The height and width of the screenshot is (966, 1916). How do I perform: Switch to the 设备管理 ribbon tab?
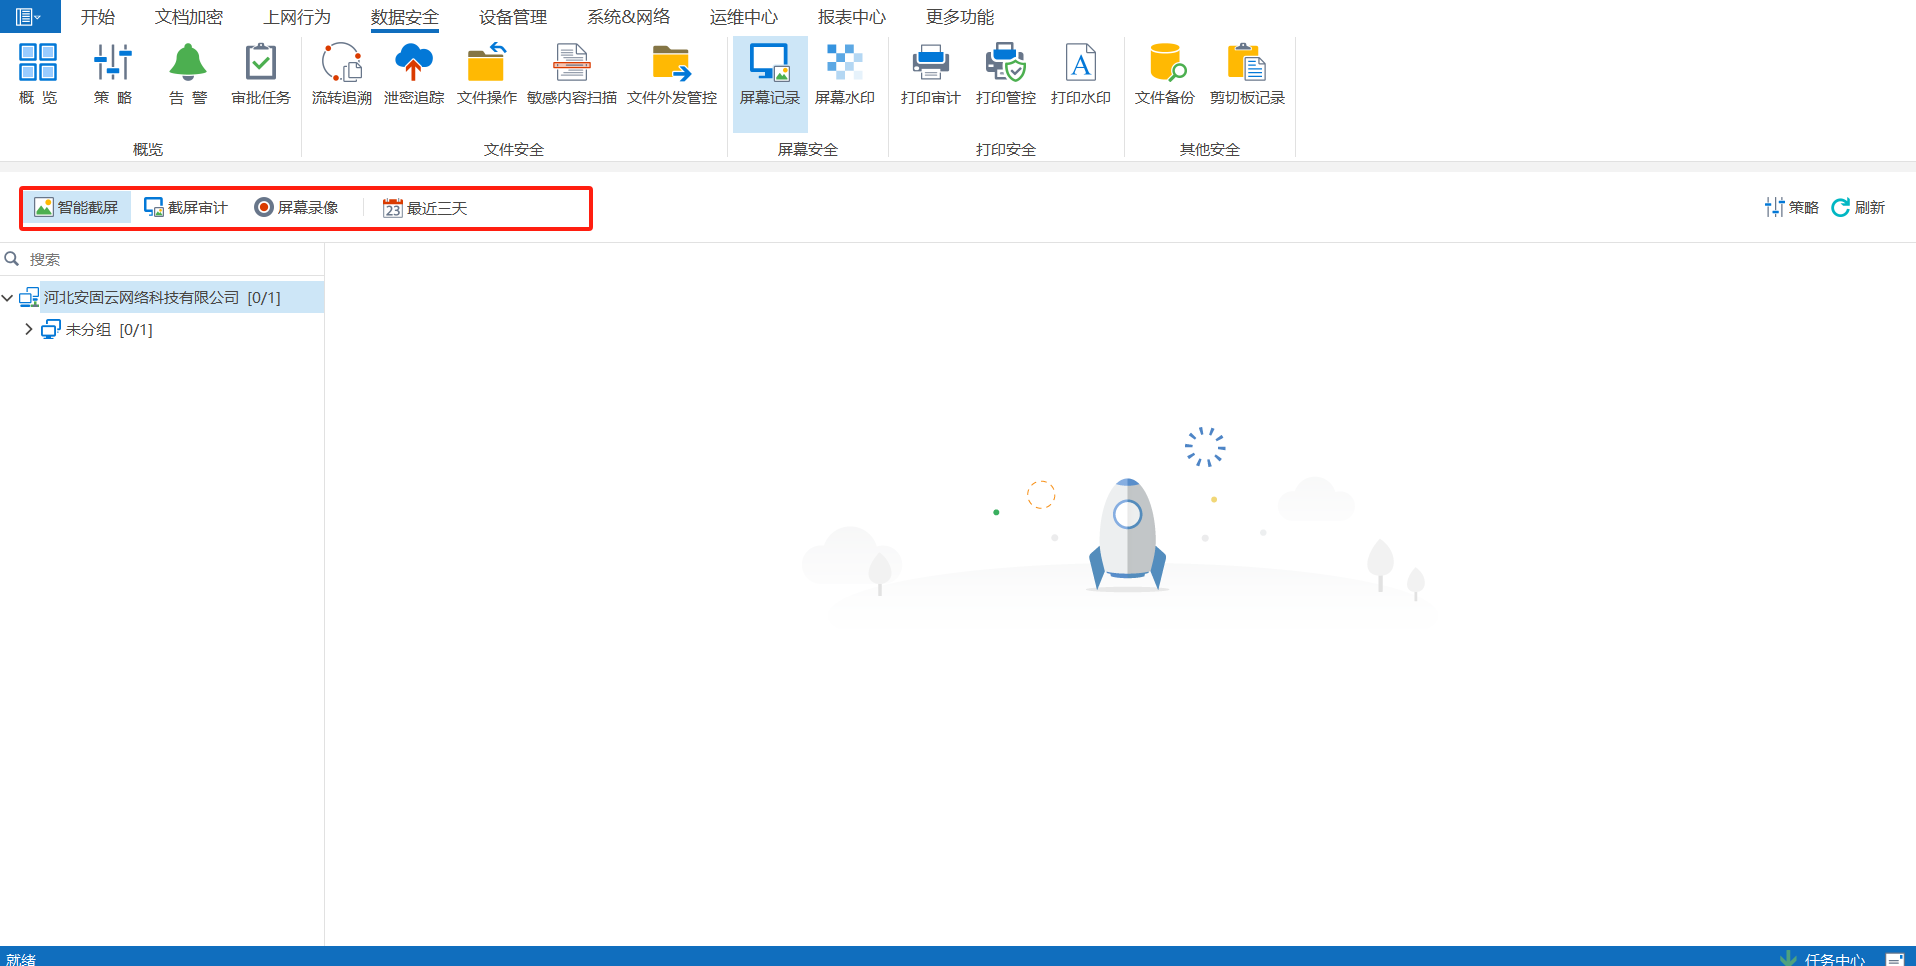[513, 17]
